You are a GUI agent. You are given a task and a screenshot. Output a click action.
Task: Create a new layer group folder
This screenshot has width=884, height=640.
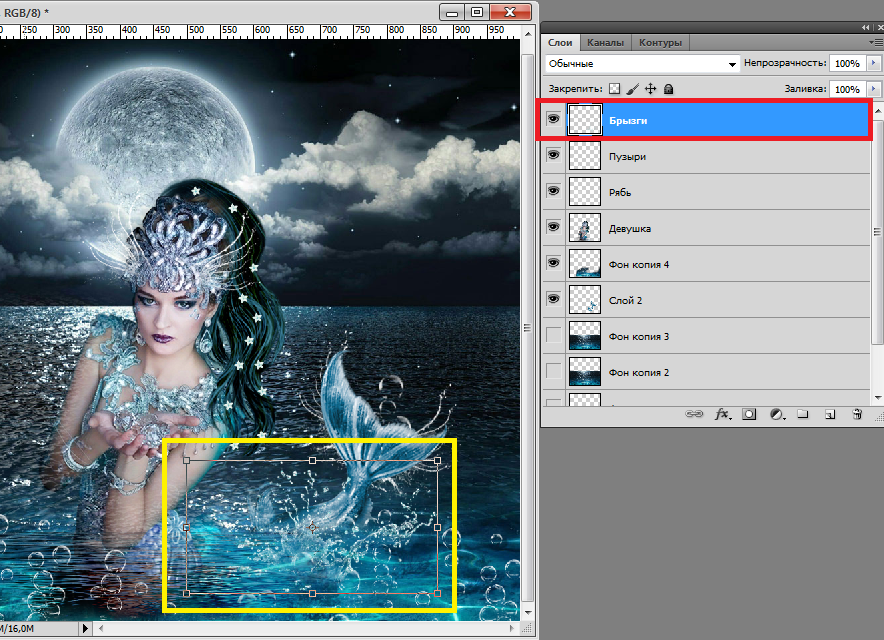click(x=803, y=413)
